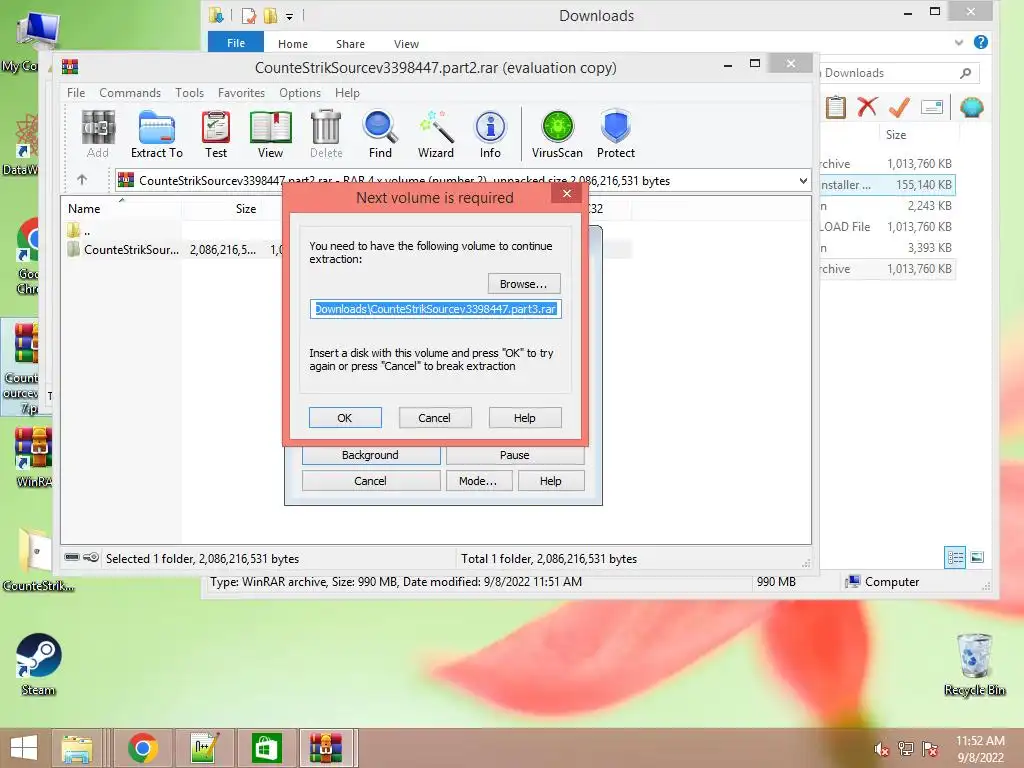The height and width of the screenshot is (768, 1024).
Task: Expand the Downloads ribbon chevron
Action: [x=959, y=42]
